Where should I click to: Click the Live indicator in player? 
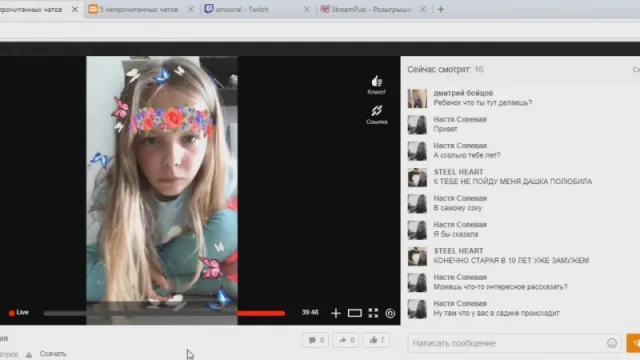pyautogui.click(x=19, y=313)
